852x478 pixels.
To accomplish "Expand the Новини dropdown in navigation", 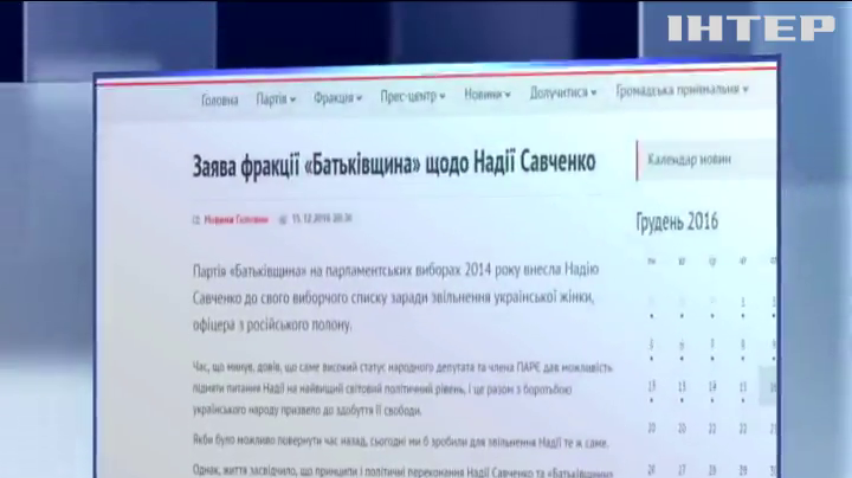I will pos(487,94).
